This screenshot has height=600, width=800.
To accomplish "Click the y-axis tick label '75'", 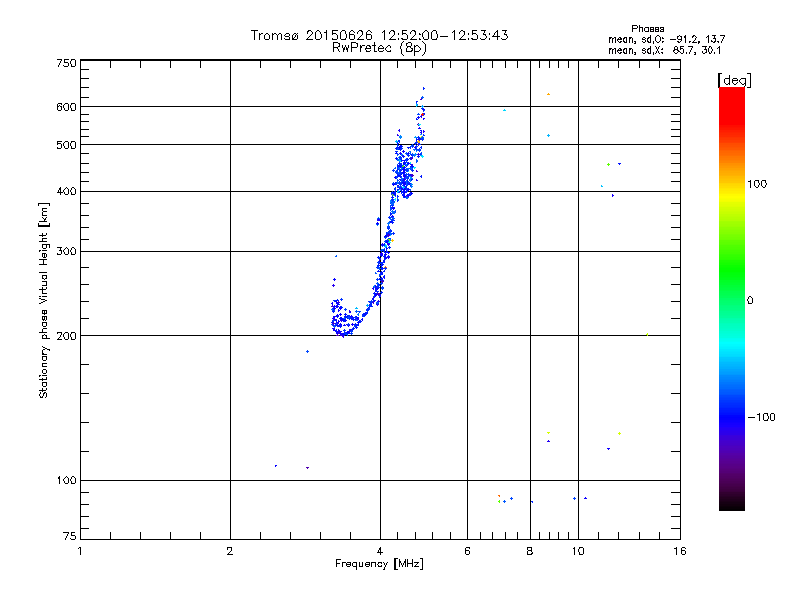I will 70,536.
